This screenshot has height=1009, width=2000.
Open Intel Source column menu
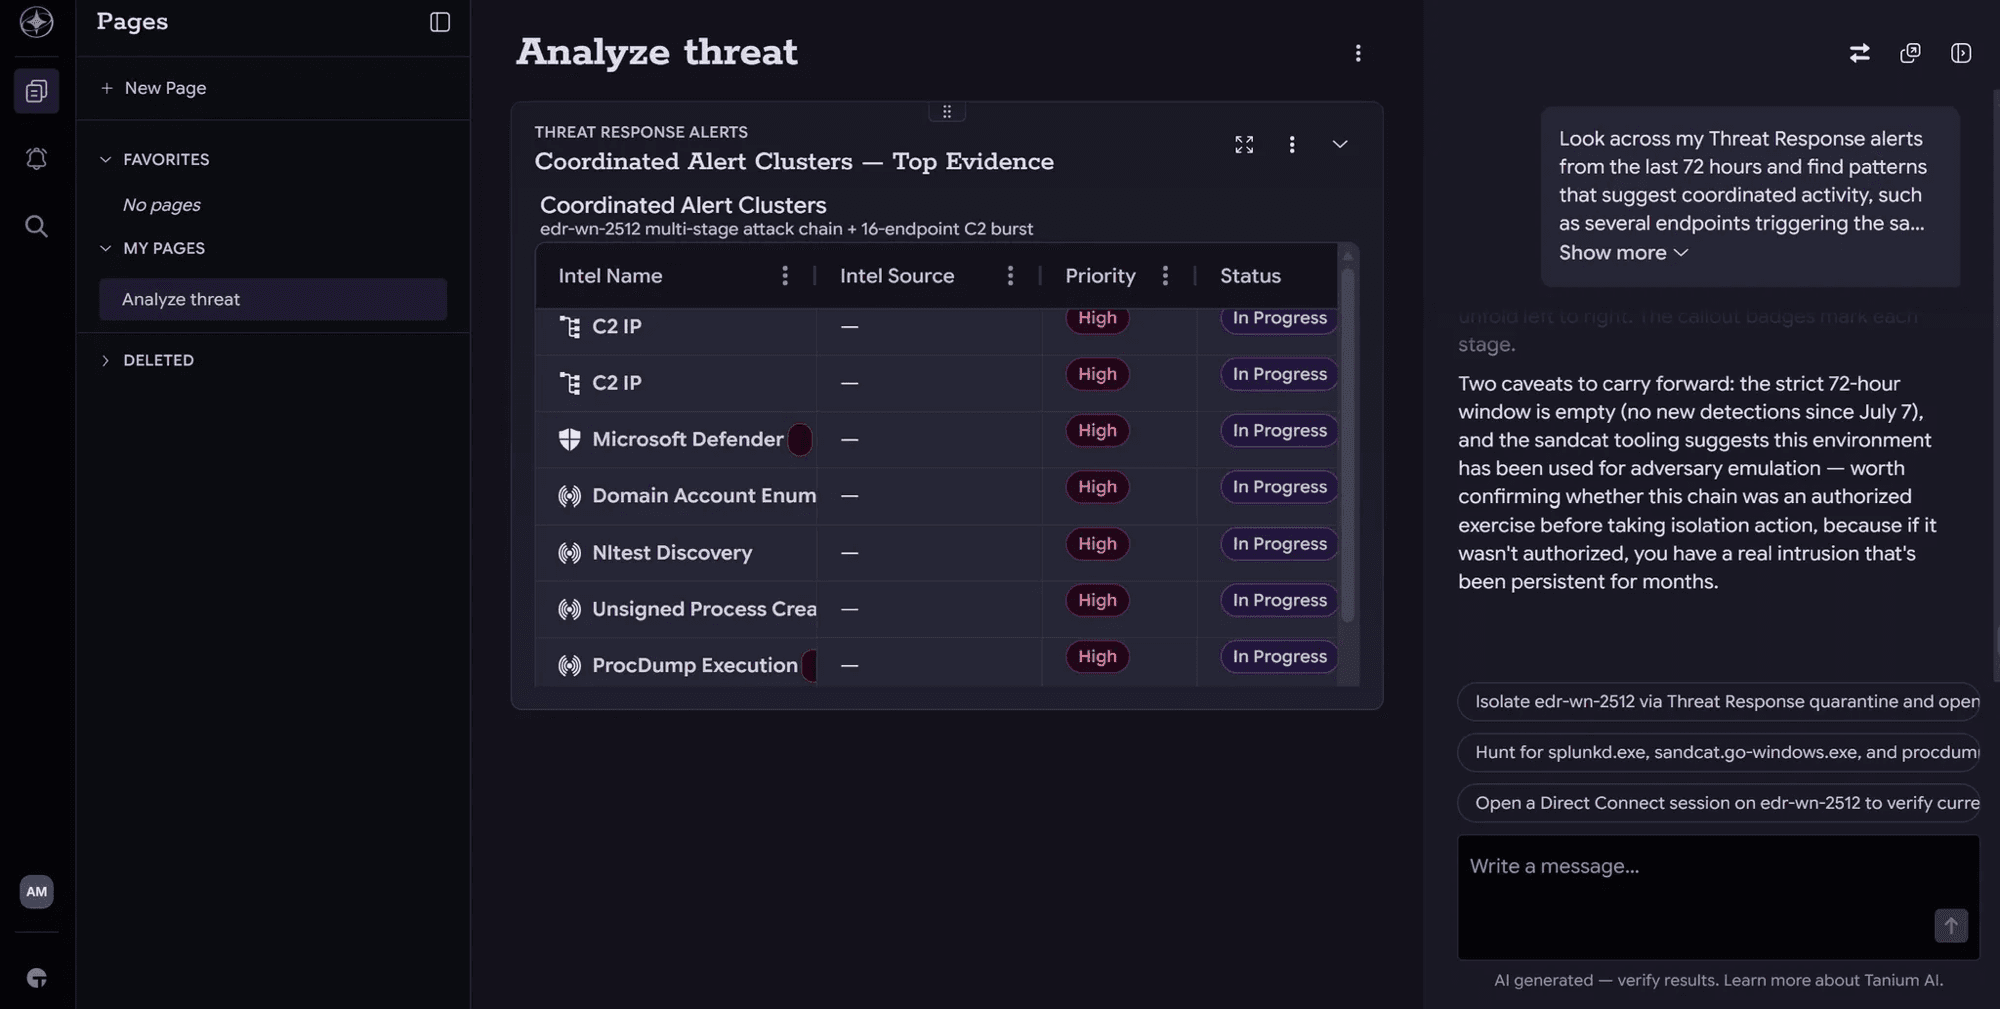pos(1010,276)
